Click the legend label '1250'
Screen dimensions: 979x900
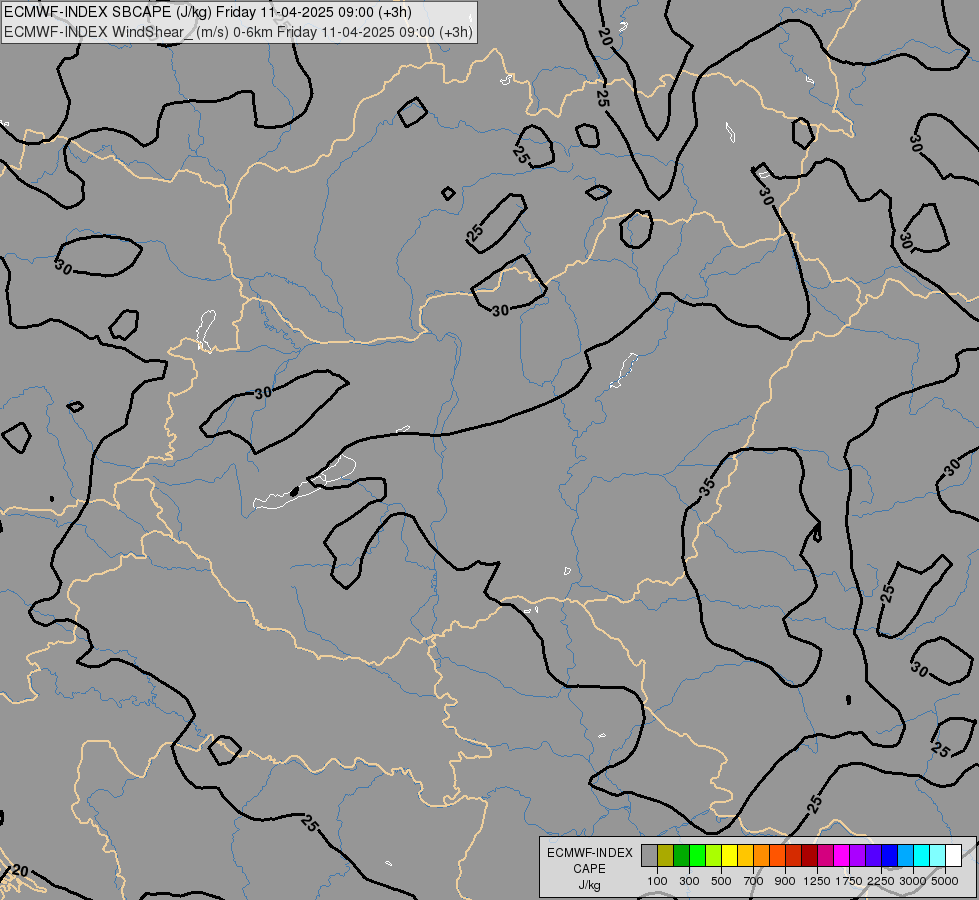tap(817, 881)
